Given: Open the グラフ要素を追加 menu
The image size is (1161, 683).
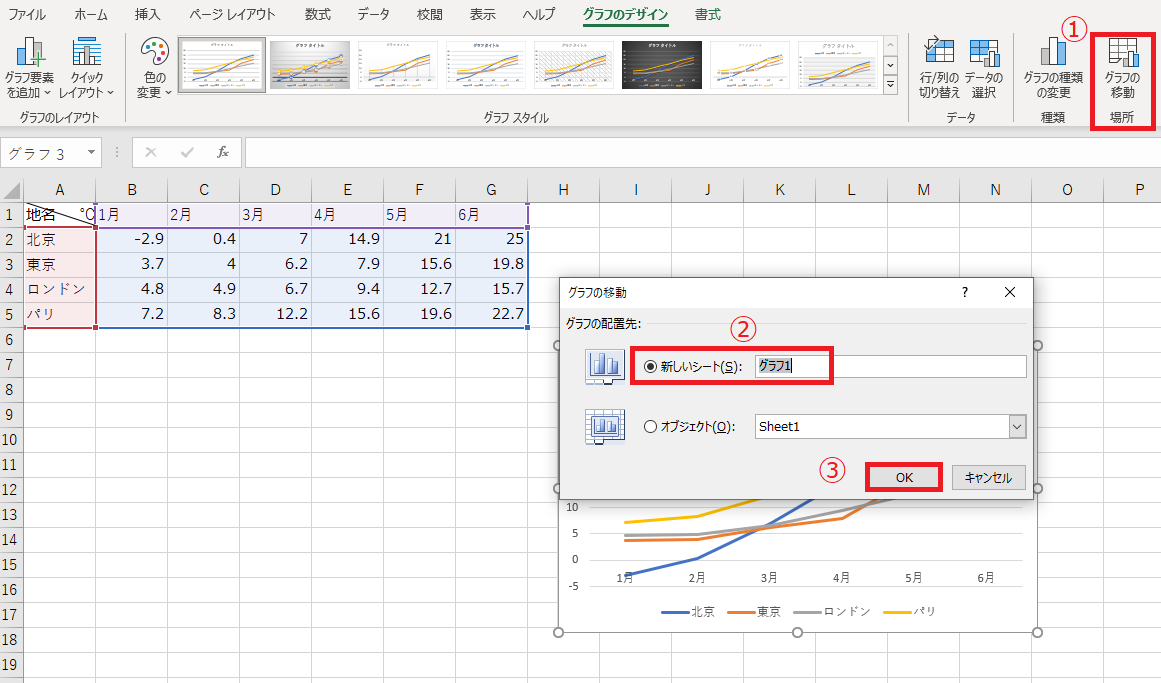Looking at the screenshot, I should point(29,68).
